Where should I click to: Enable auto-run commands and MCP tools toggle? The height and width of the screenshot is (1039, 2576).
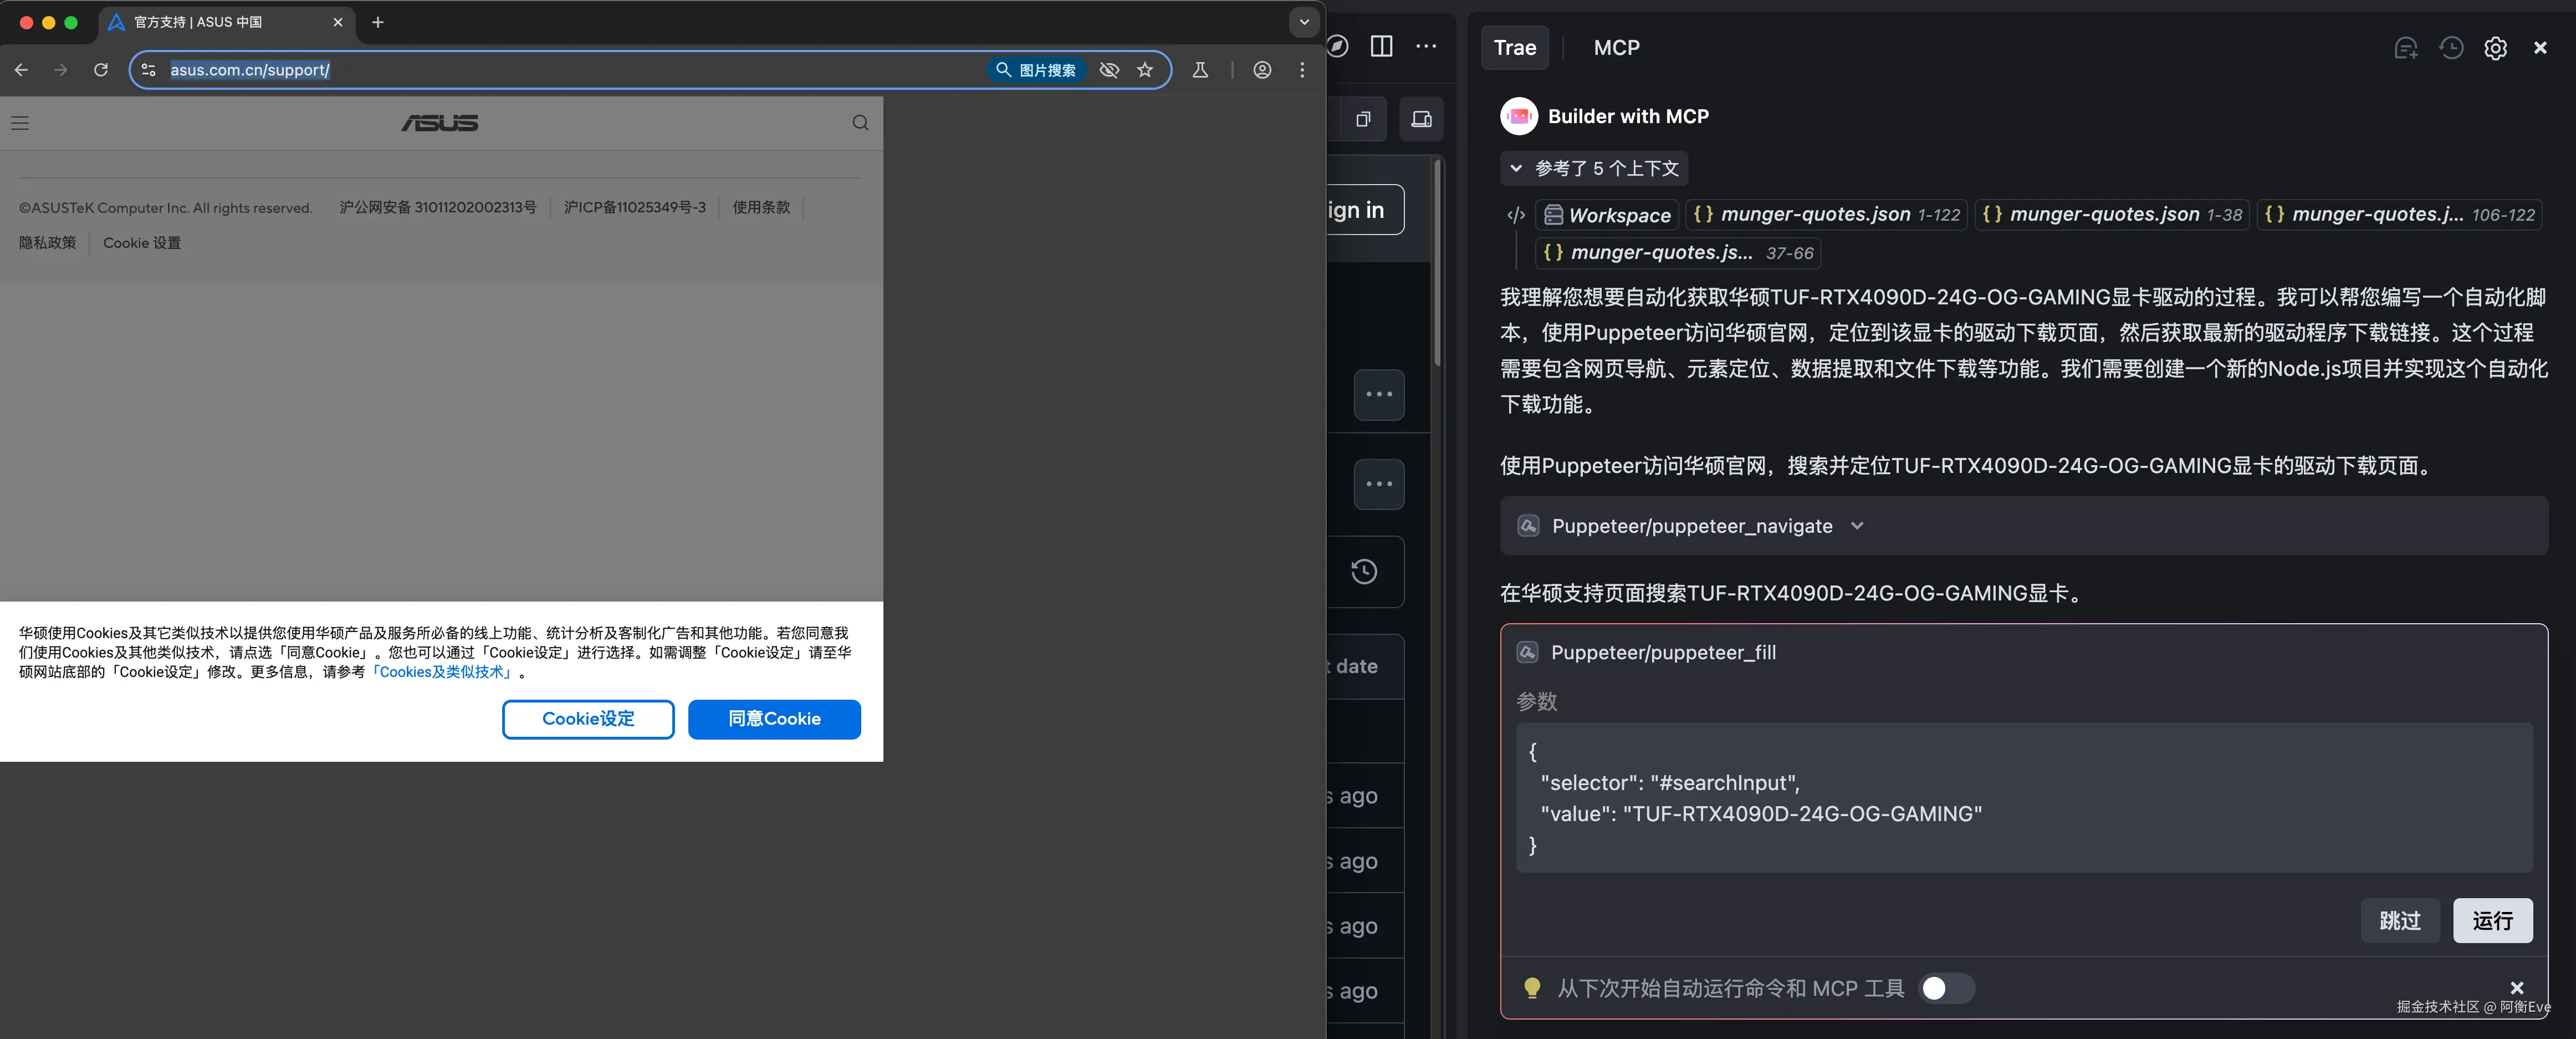pyautogui.click(x=1946, y=988)
